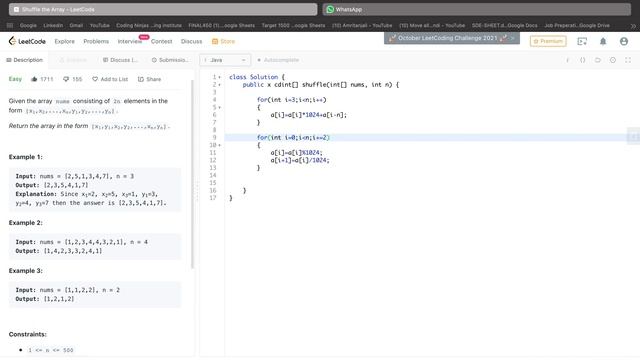Switch to the Discuss problem tab
640x360 pixels.
[x=120, y=60]
